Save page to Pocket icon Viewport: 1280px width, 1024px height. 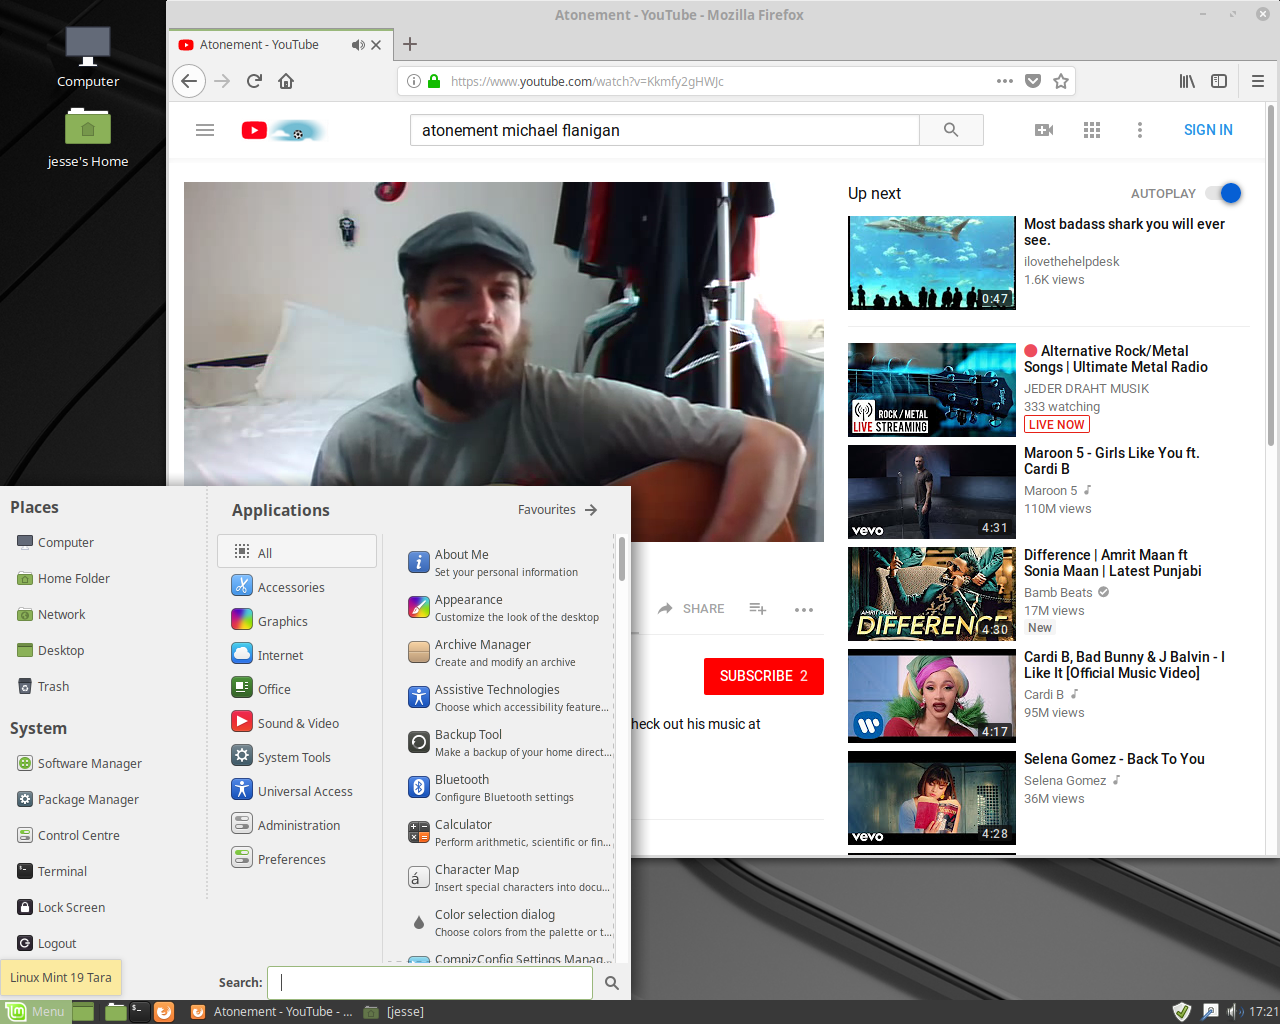click(1033, 81)
